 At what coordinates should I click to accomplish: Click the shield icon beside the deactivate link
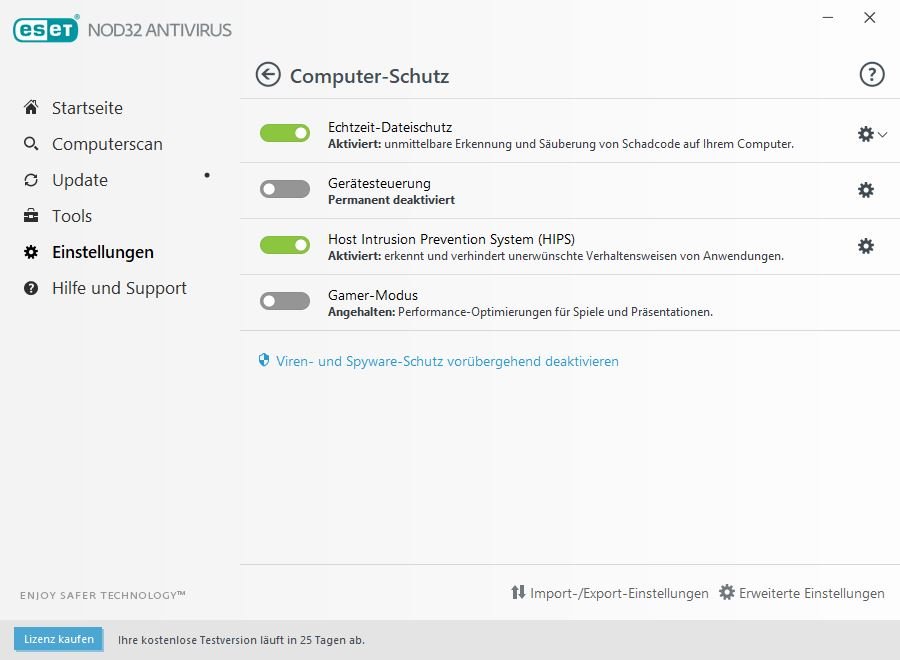coord(265,361)
